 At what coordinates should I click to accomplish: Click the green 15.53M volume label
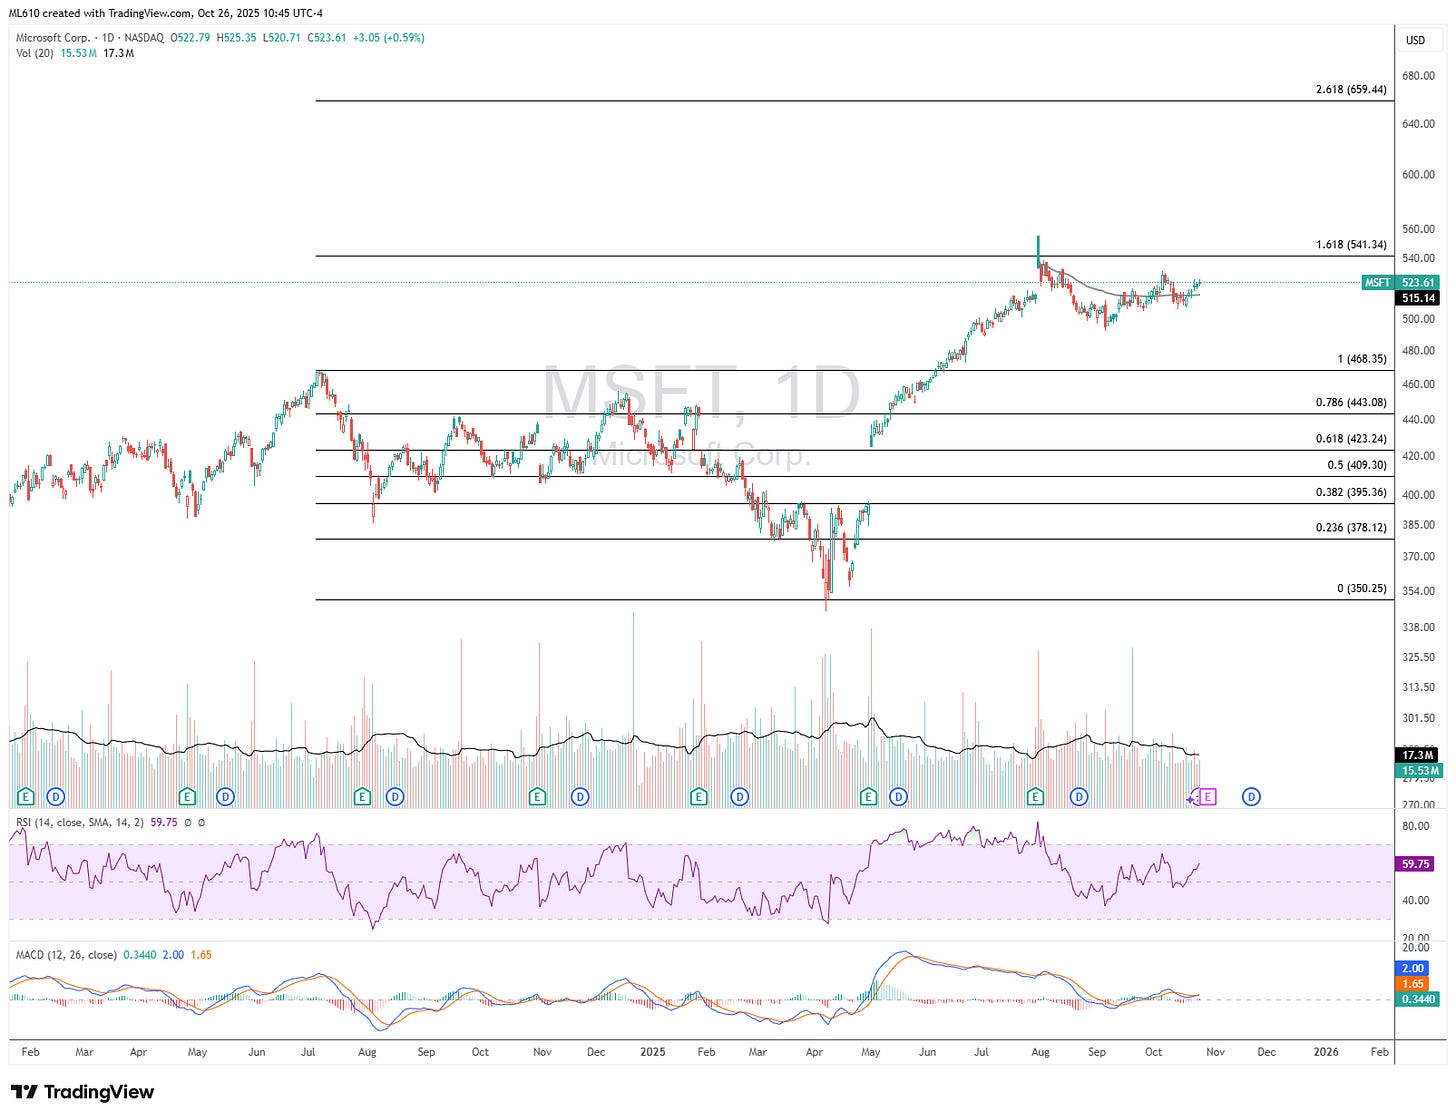pos(1419,771)
